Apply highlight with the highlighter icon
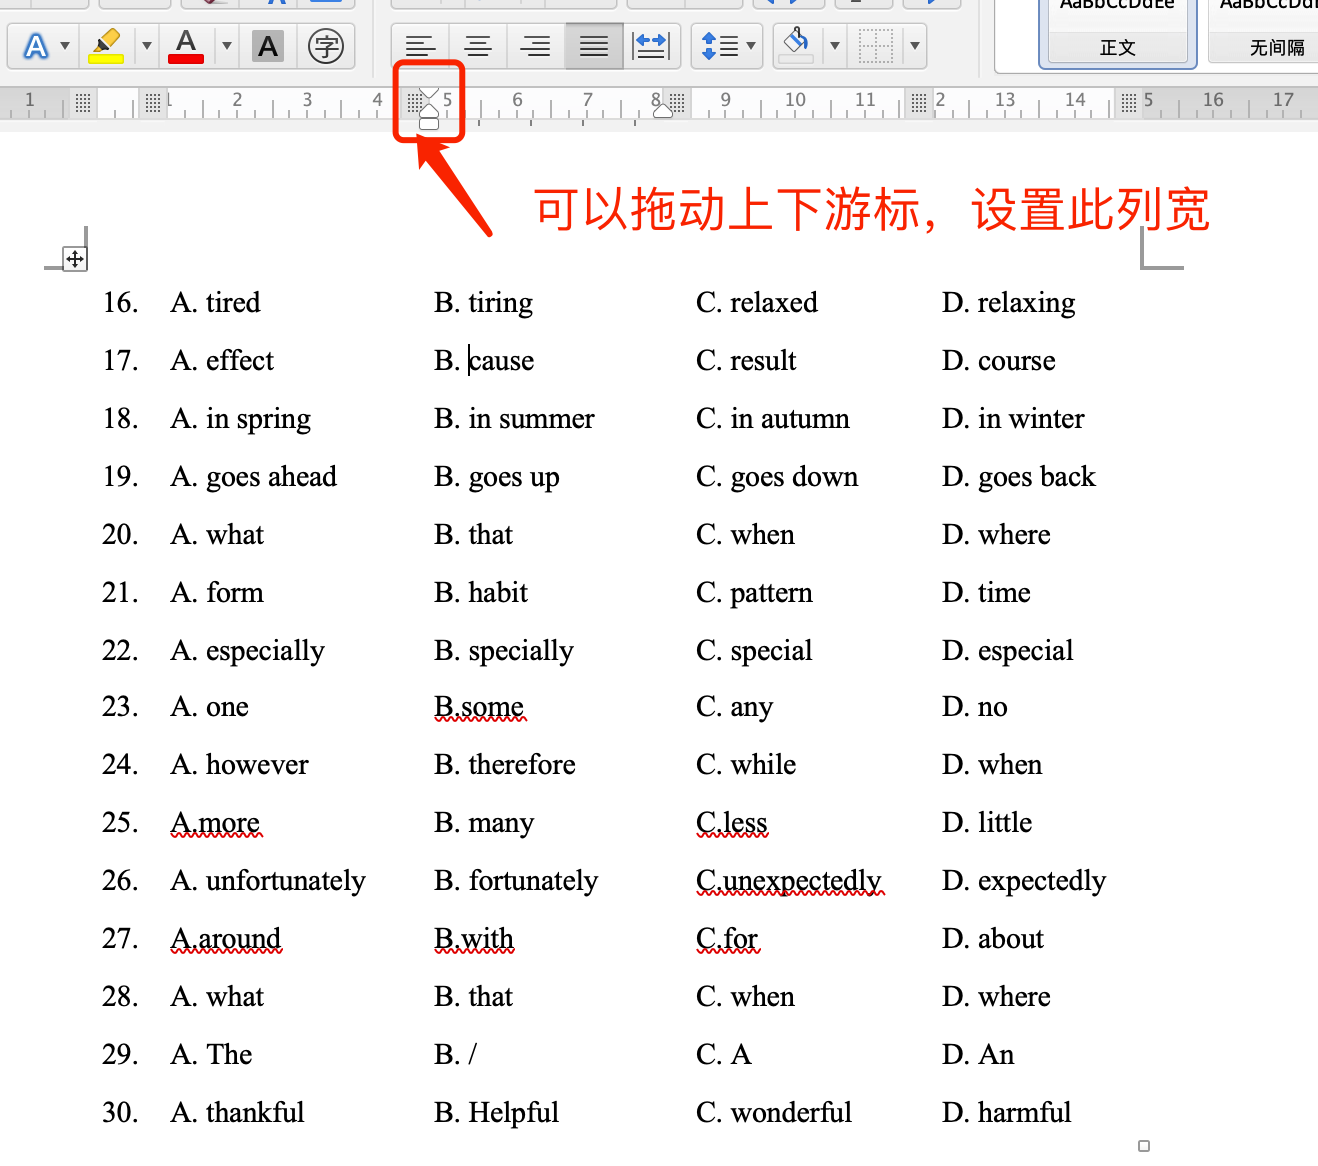The height and width of the screenshot is (1166, 1318). coord(107,46)
